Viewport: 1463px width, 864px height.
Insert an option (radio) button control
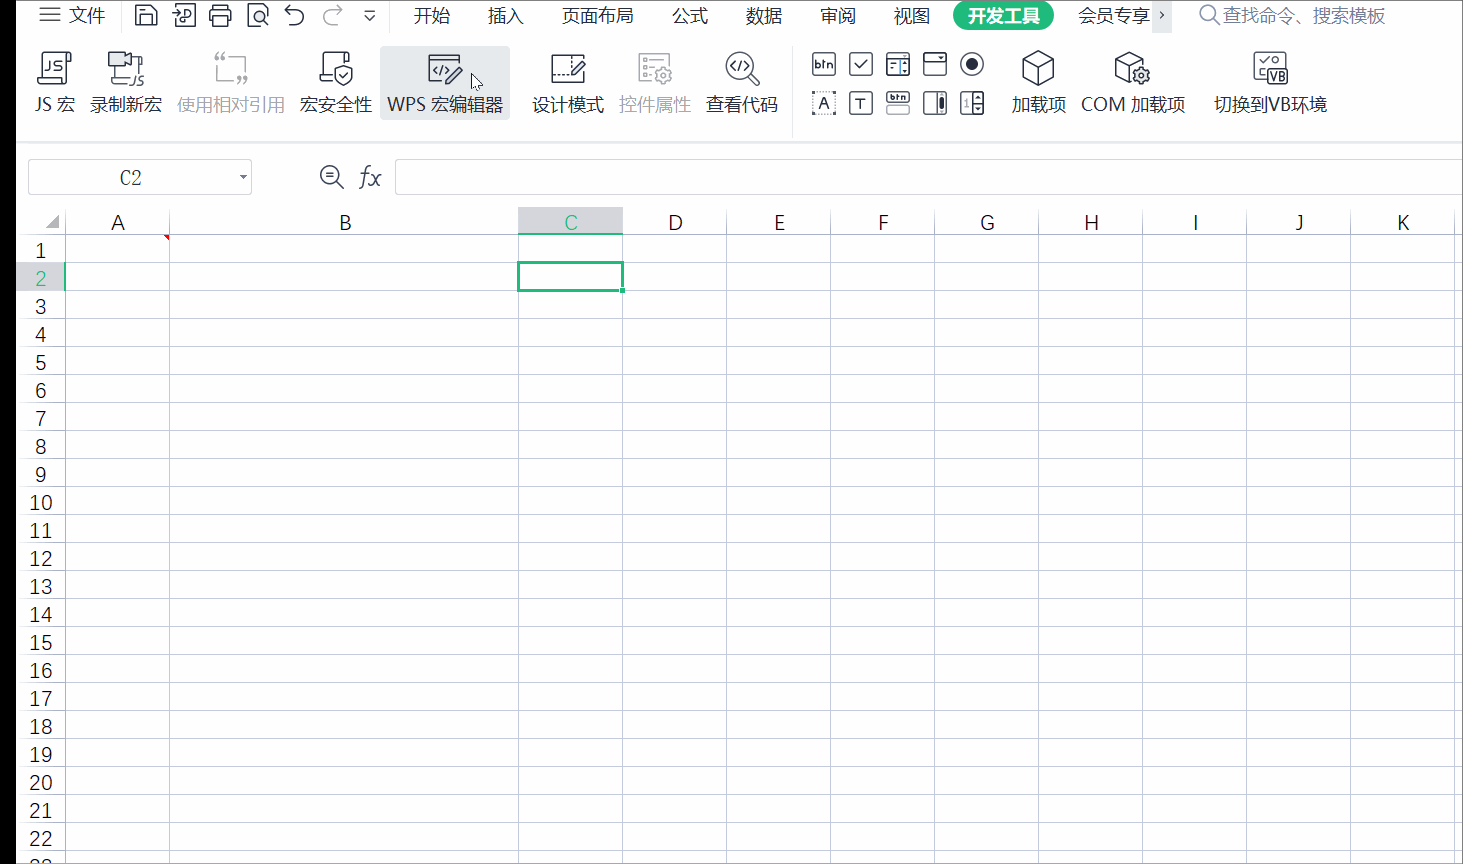972,65
